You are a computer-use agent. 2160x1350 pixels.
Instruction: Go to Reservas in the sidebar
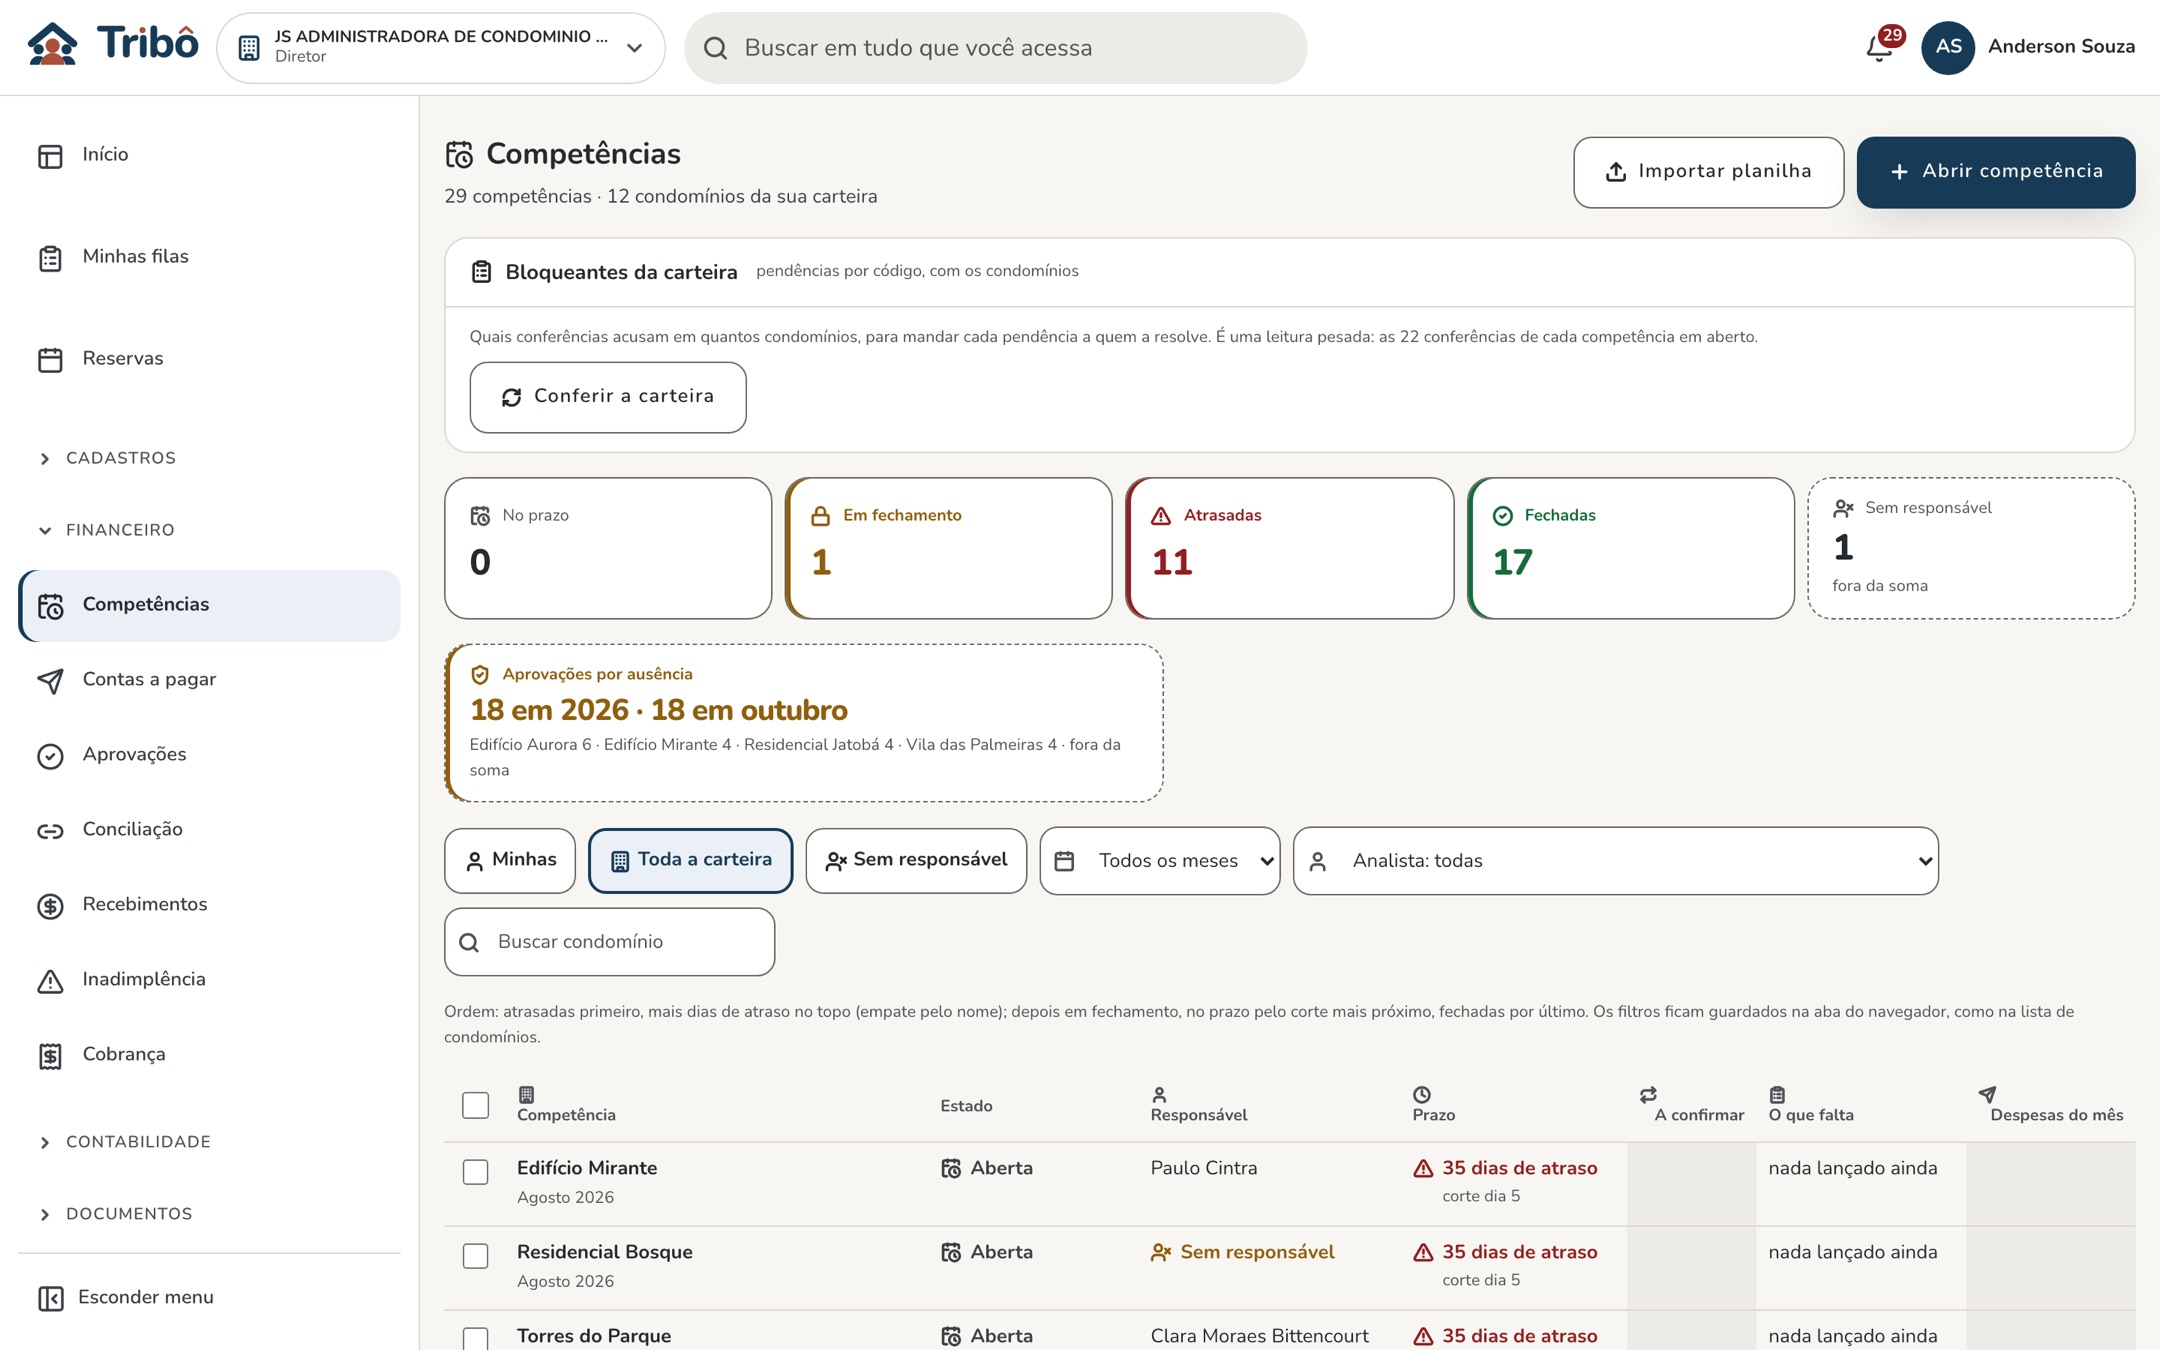[x=209, y=359]
